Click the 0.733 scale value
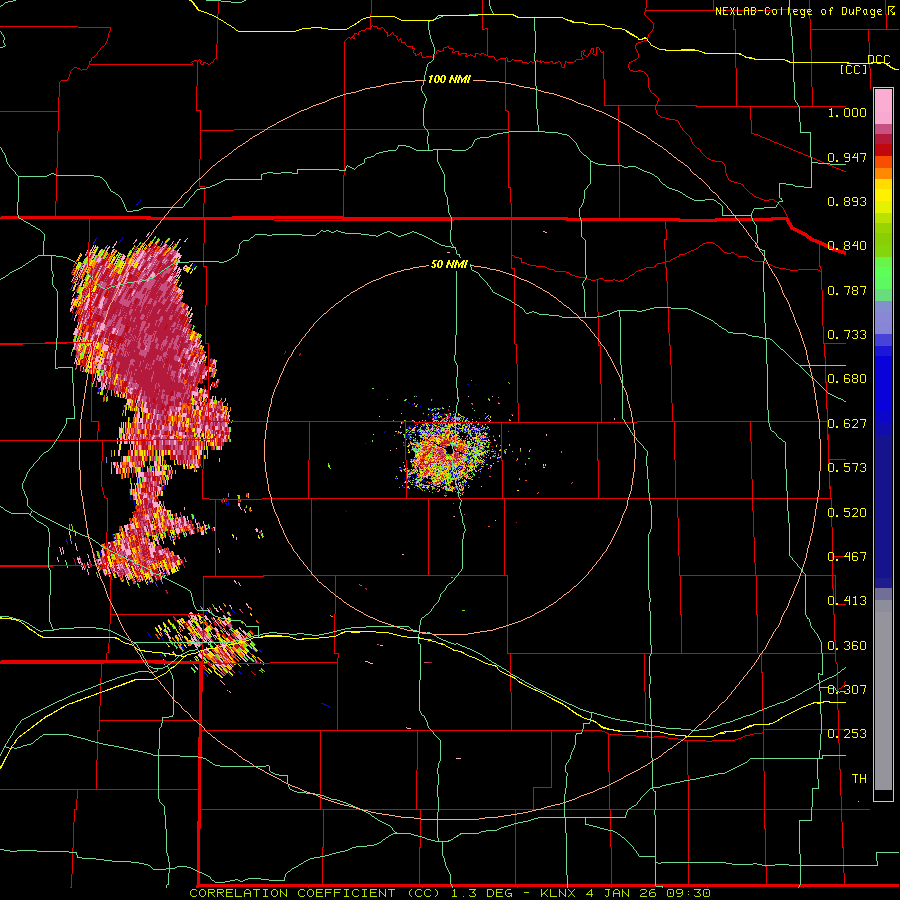900x900 pixels. [x=847, y=335]
